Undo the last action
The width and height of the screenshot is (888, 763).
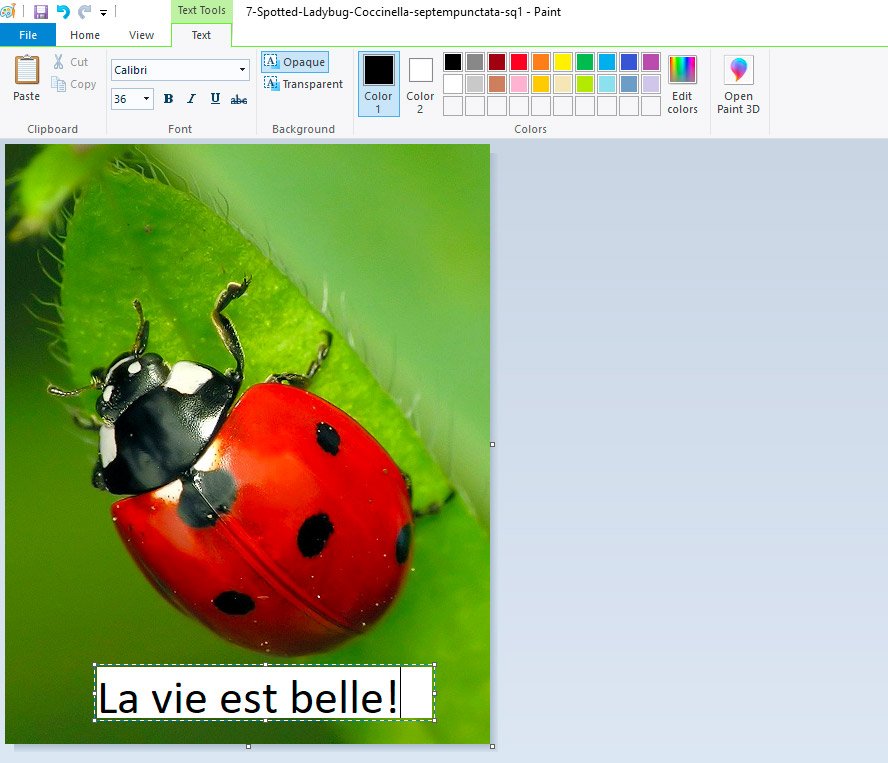point(63,11)
